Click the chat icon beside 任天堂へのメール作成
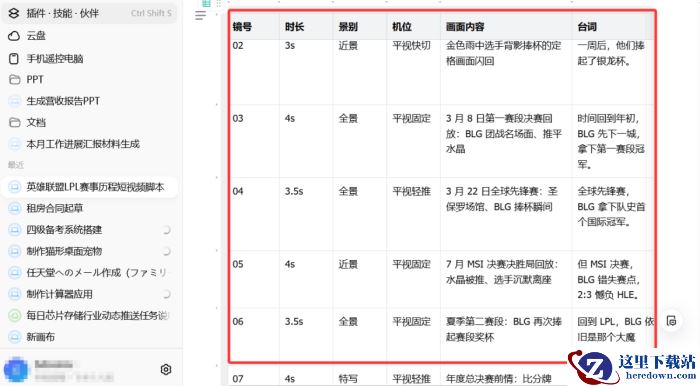Screen dimensions: 700x386 pos(15,273)
